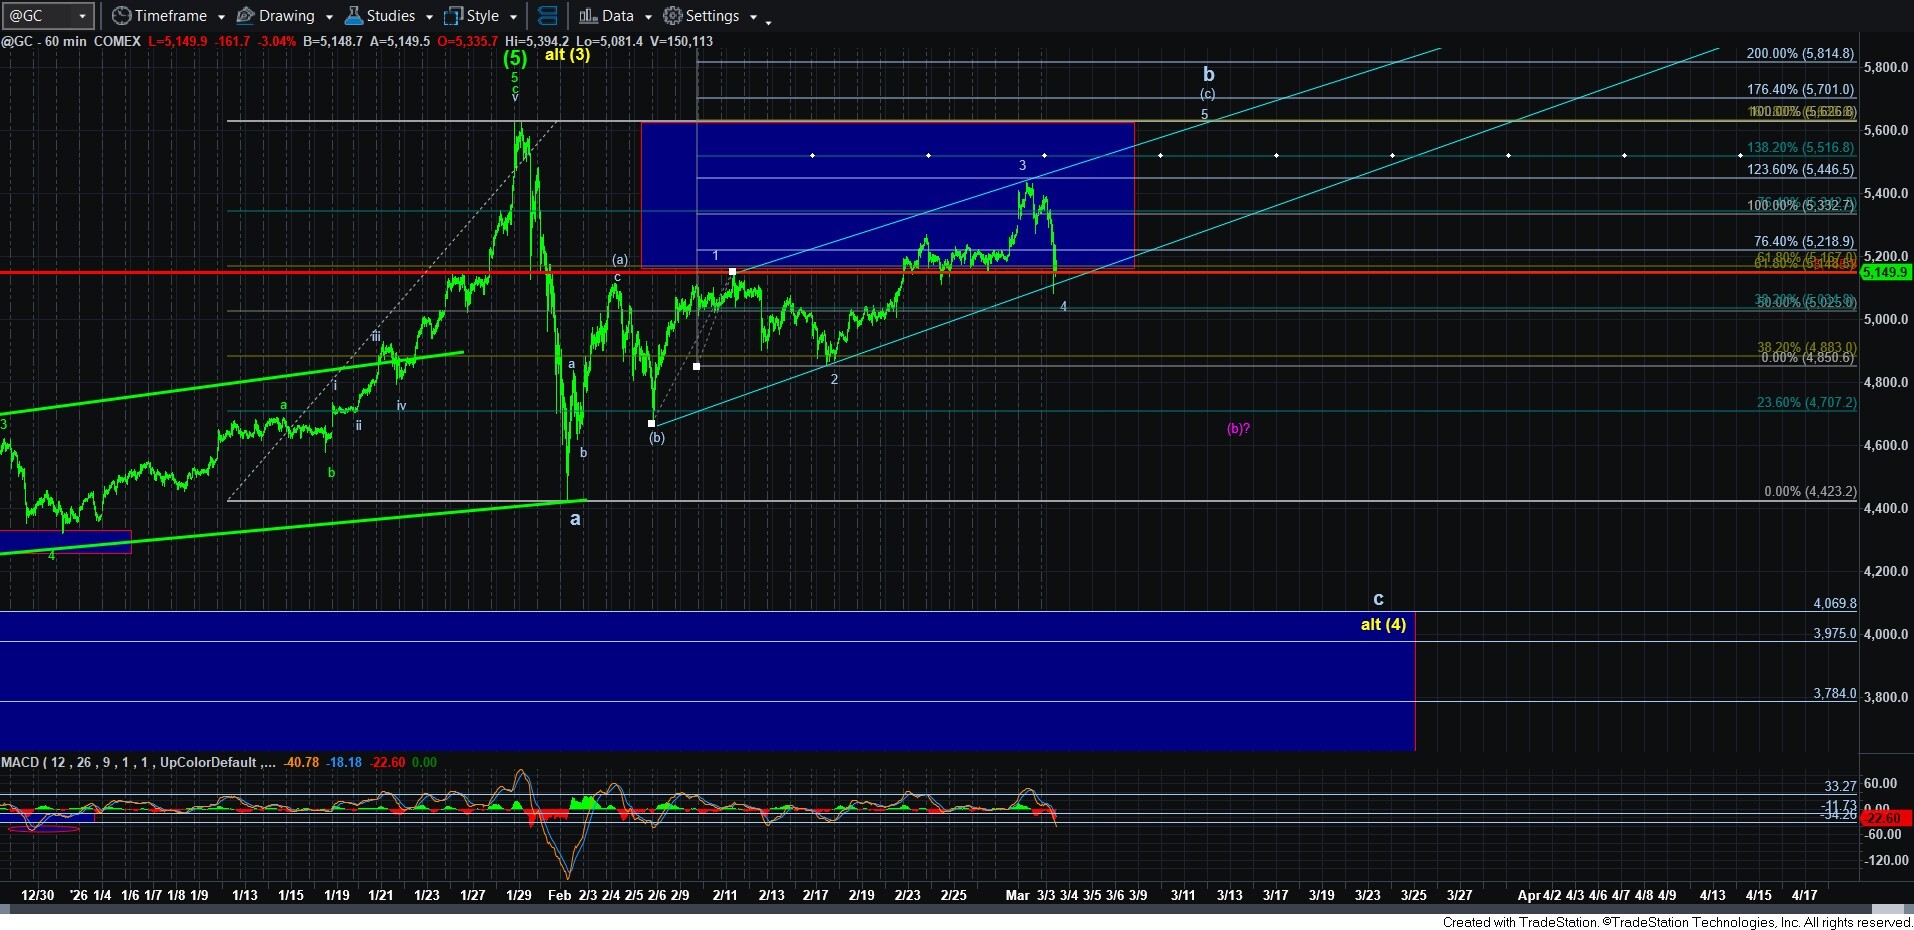This screenshot has width=1914, height=930.
Task: Select the red horizontal price line
Action: pyautogui.click(x=400, y=272)
